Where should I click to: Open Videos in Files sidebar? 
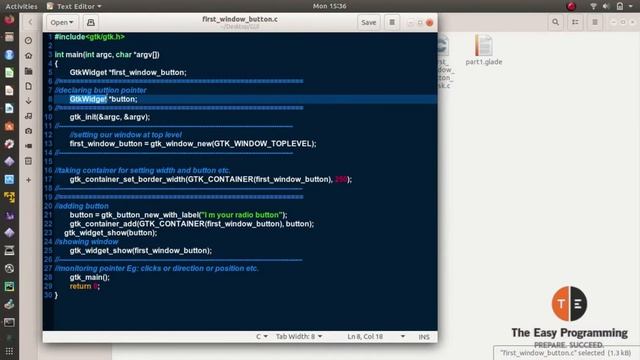point(28,146)
